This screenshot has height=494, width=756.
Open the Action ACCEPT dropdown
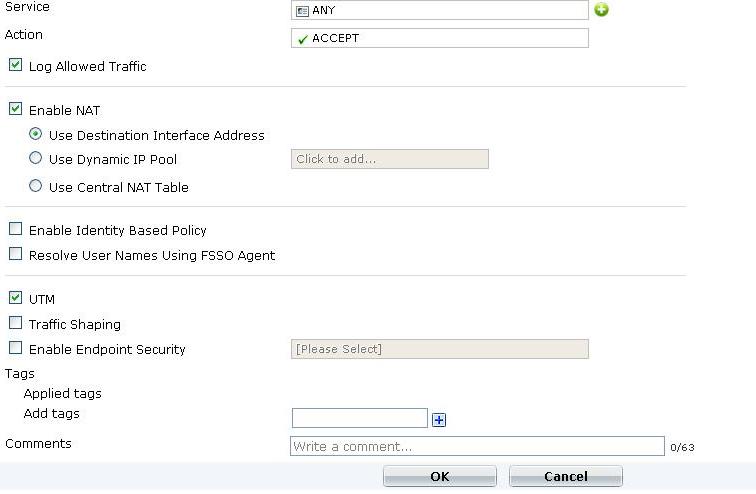pos(440,39)
